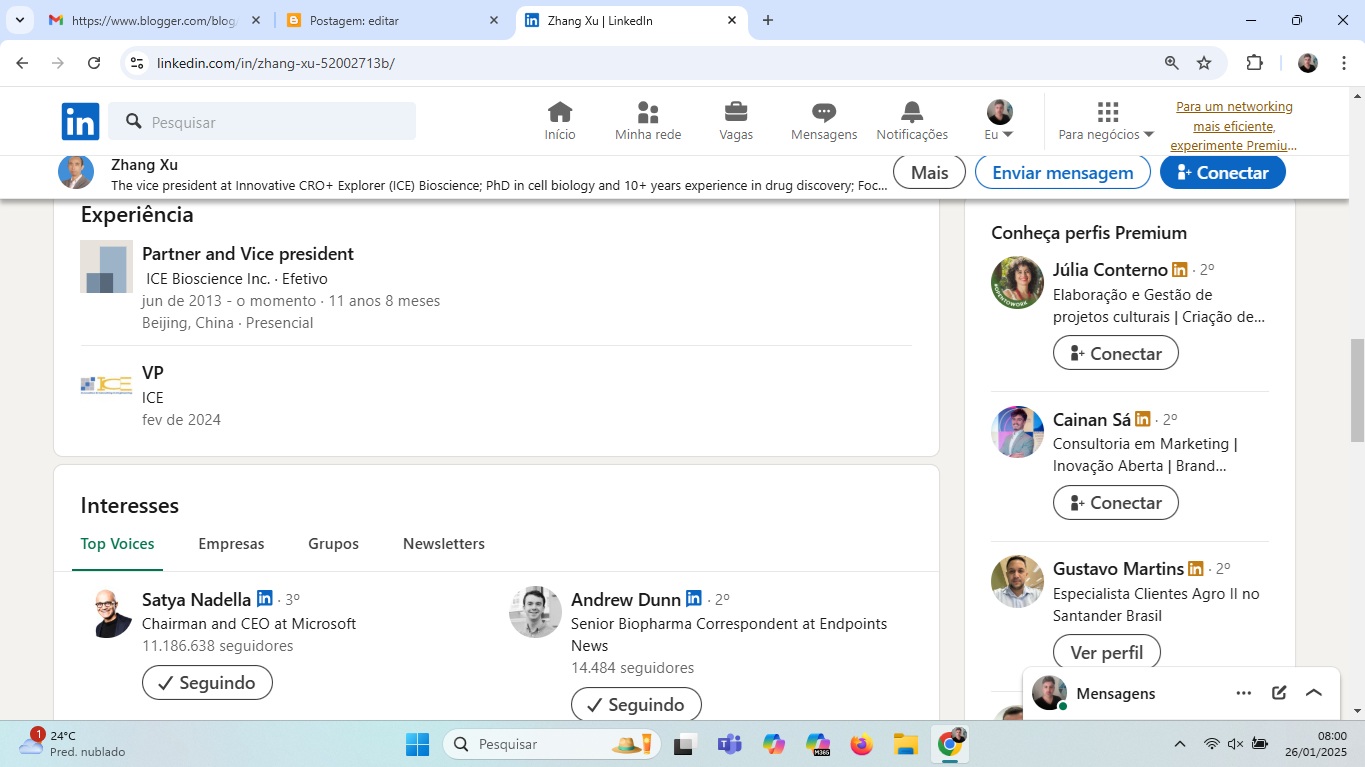1365x767 pixels.
Task: Open the Mensagens chat icon in navbar
Action: click(x=824, y=121)
